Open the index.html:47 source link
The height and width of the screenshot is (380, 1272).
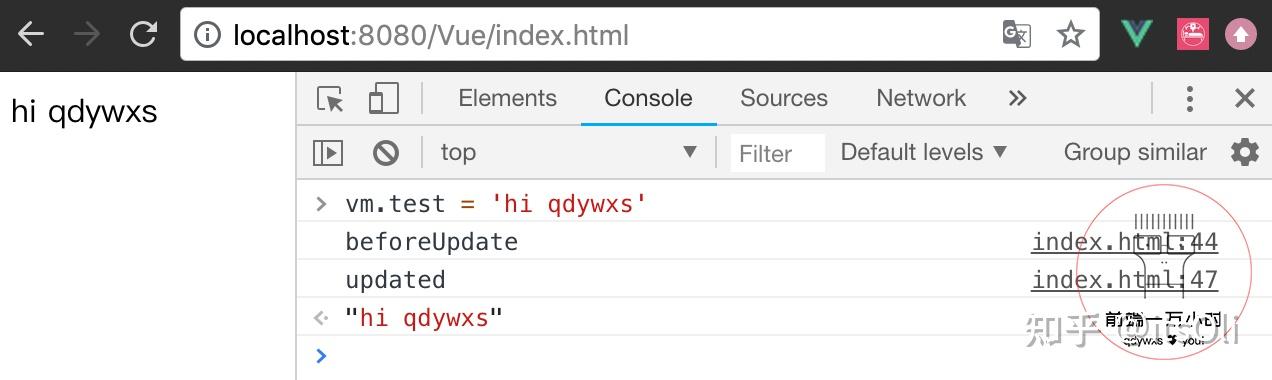[x=1125, y=280]
